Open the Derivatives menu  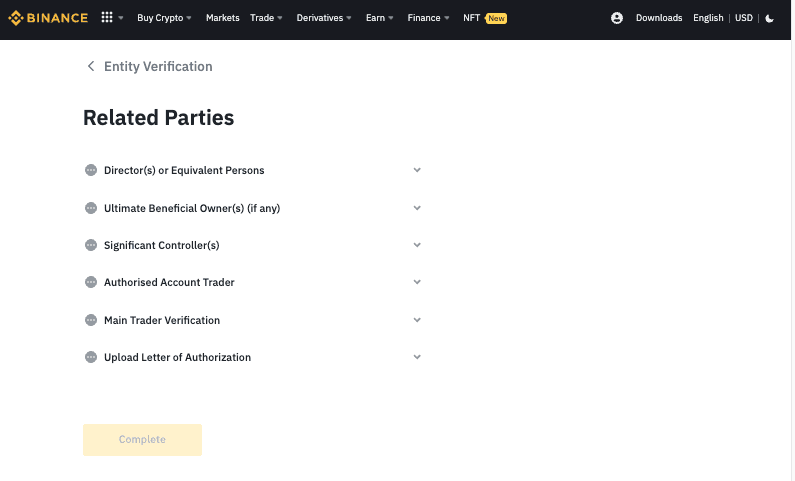(324, 18)
